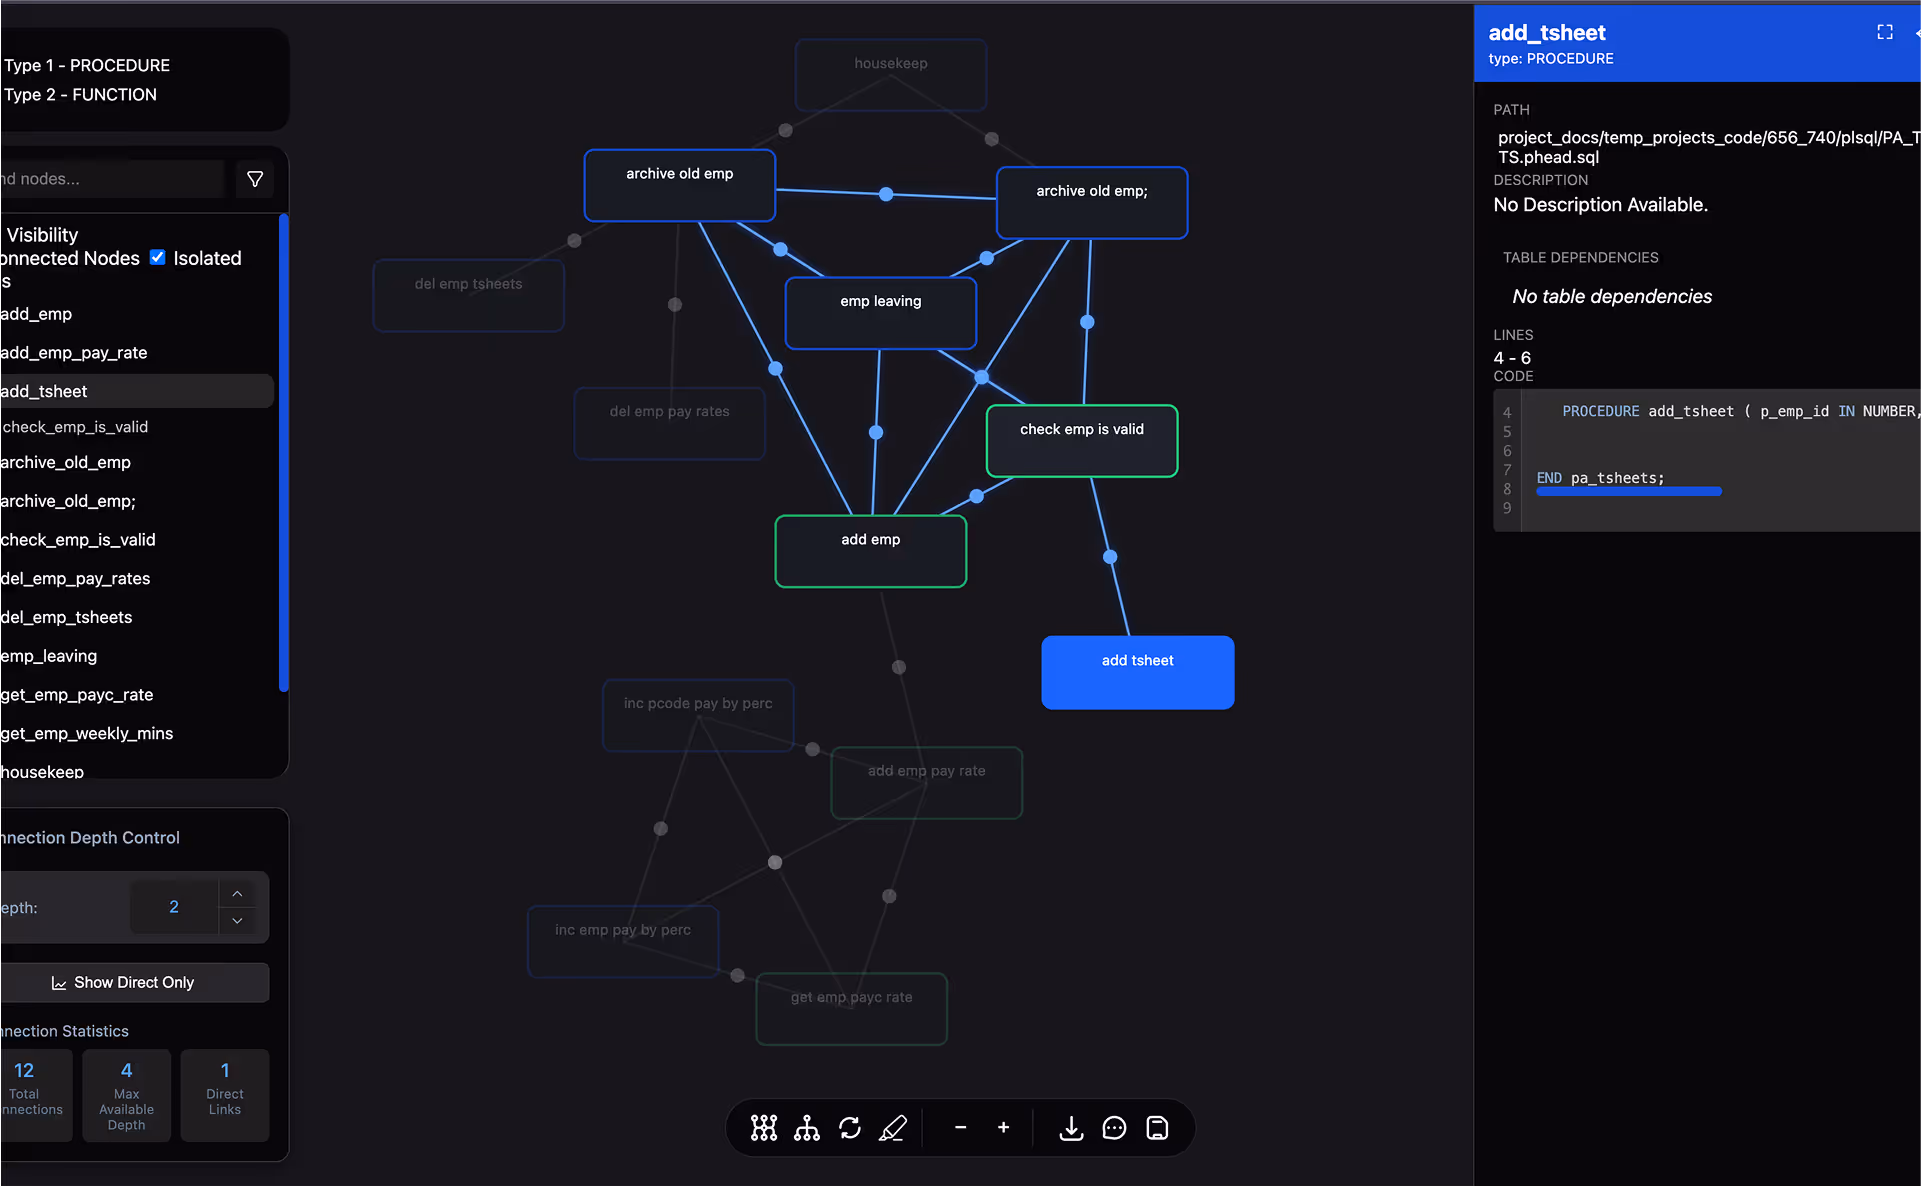The height and width of the screenshot is (1187, 1921).
Task: Zoom in with the plus icon
Action: pyautogui.click(x=1003, y=1128)
